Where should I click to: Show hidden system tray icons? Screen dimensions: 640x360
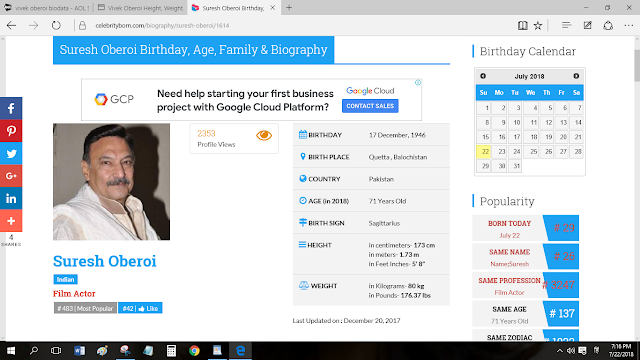coord(560,351)
